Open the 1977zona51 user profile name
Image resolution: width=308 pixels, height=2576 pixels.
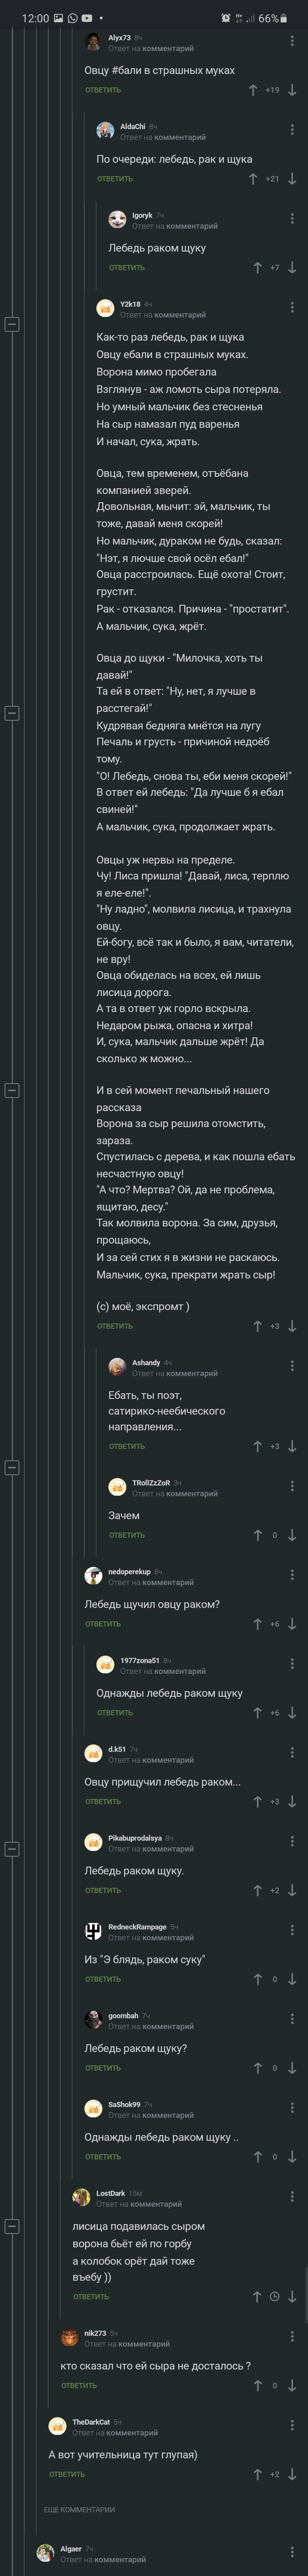click(x=139, y=1661)
